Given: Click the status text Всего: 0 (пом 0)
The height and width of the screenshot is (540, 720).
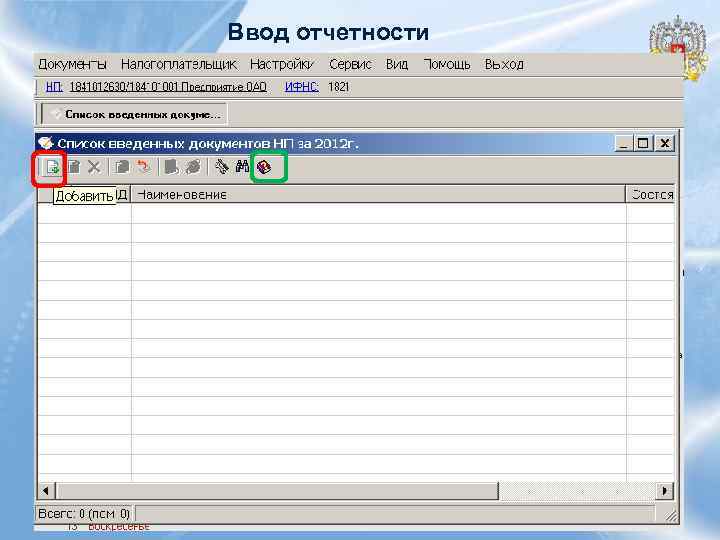Looking at the screenshot, I should [x=84, y=513].
